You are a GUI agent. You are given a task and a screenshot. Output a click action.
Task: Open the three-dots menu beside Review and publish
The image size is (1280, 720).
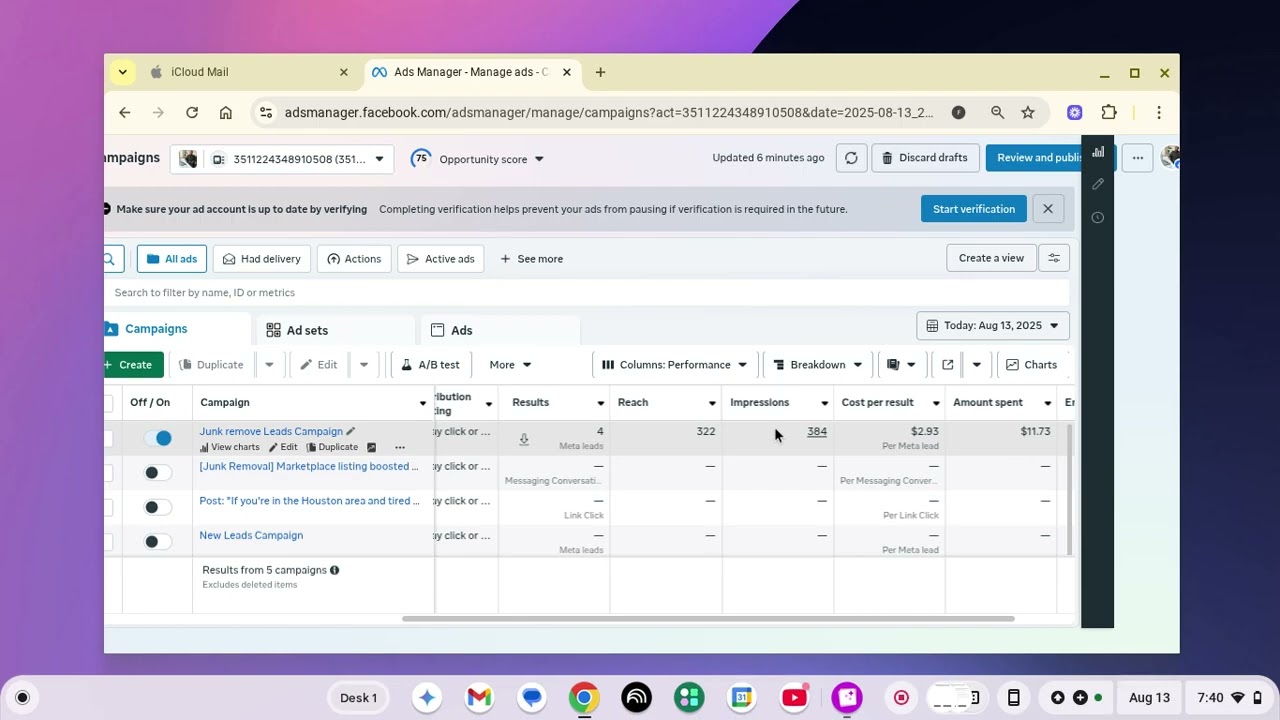[x=1137, y=158]
